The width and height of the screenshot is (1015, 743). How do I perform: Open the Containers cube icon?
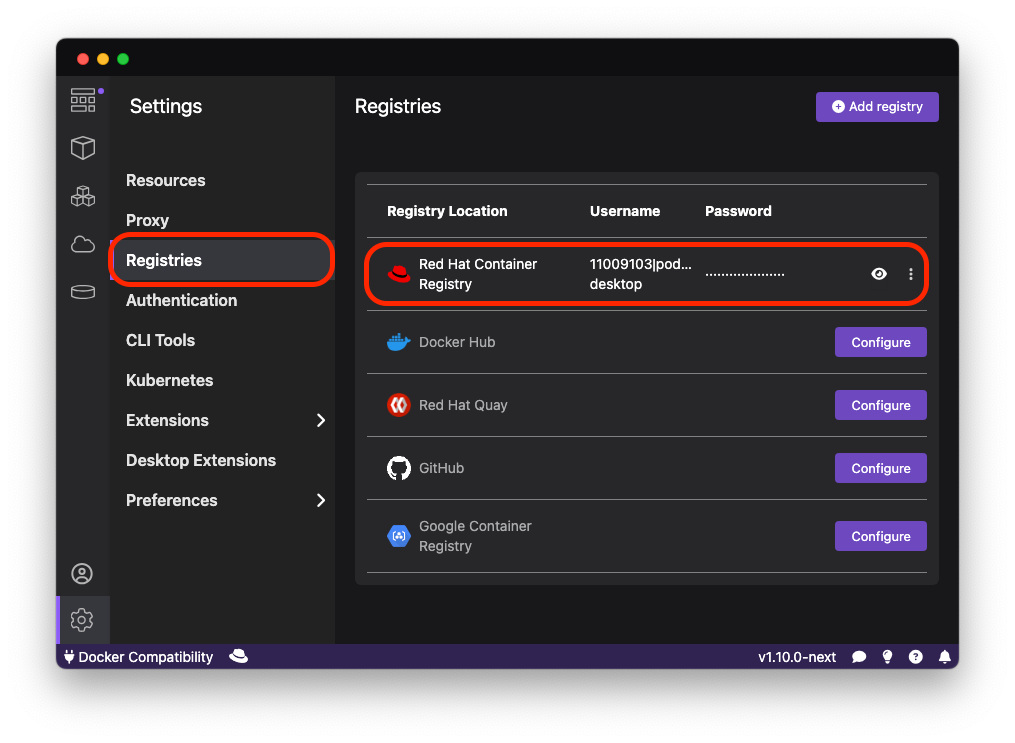pyautogui.click(x=83, y=148)
